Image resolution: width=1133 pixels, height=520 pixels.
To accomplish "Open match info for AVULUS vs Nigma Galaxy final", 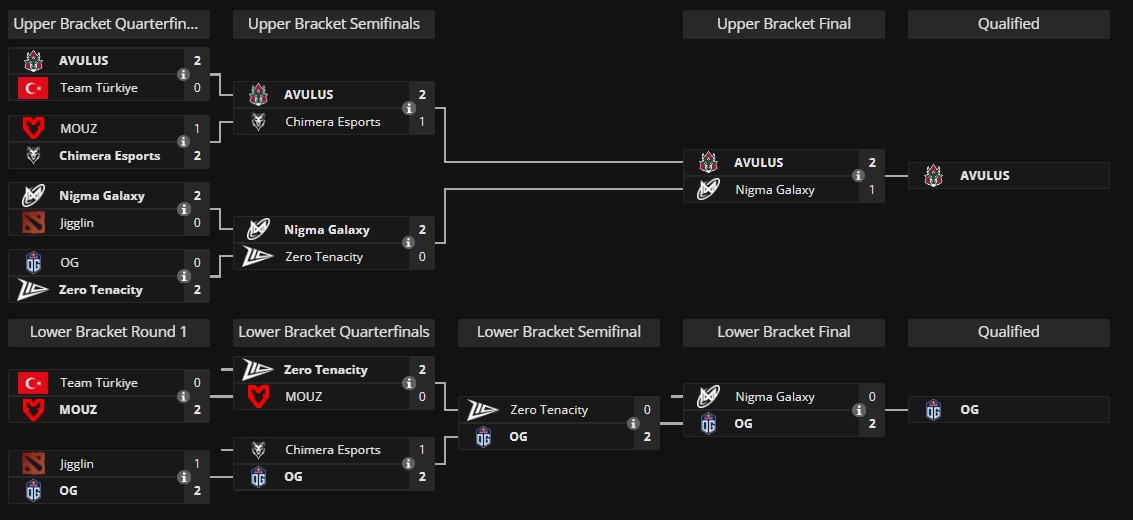I will tap(858, 176).
